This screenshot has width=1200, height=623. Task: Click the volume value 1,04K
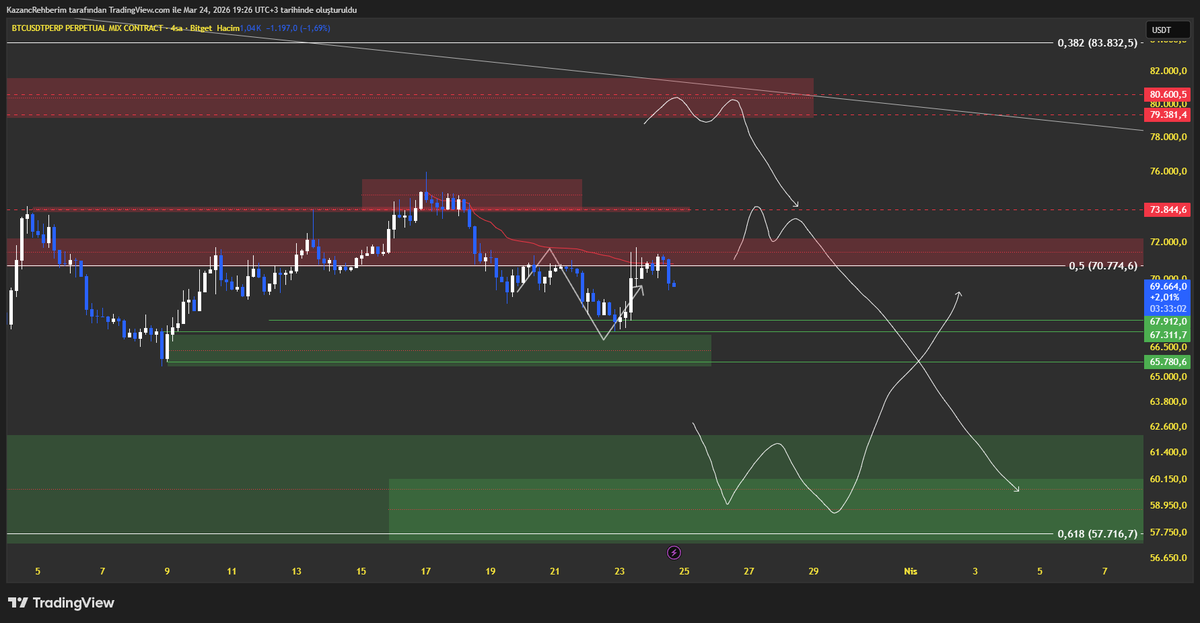[x=251, y=28]
